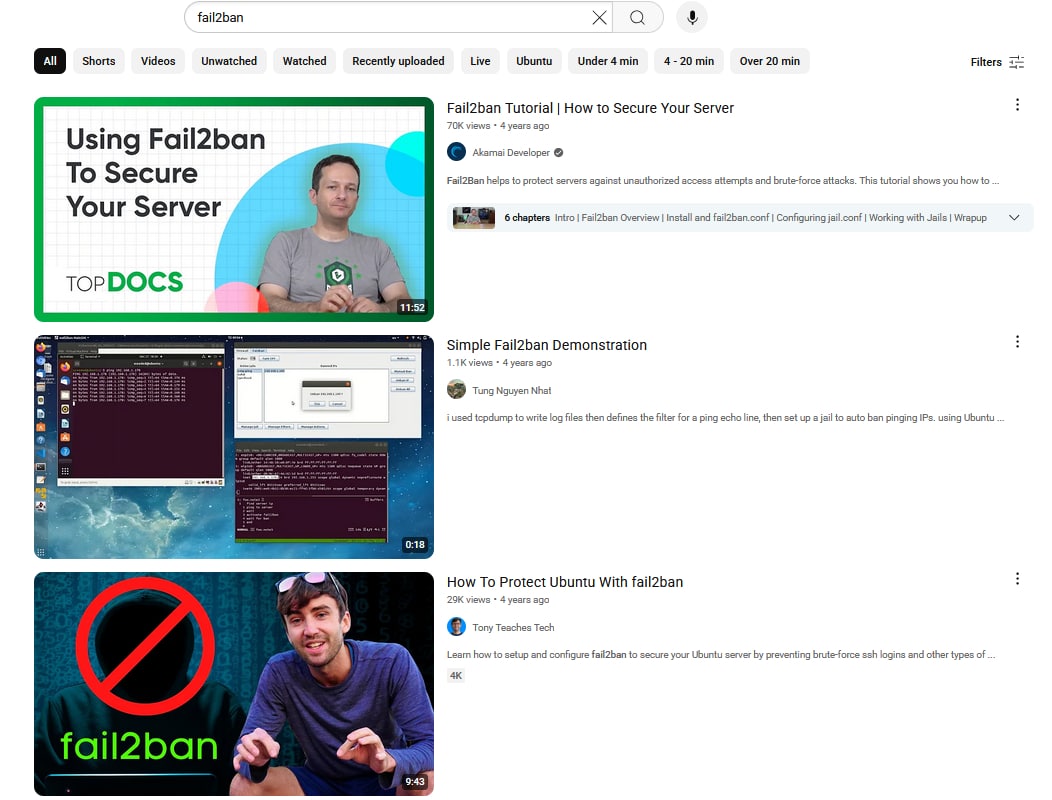Play the fail2ban red prohibition sign thumbnail
The width and height of the screenshot is (1052, 800).
coord(233,684)
